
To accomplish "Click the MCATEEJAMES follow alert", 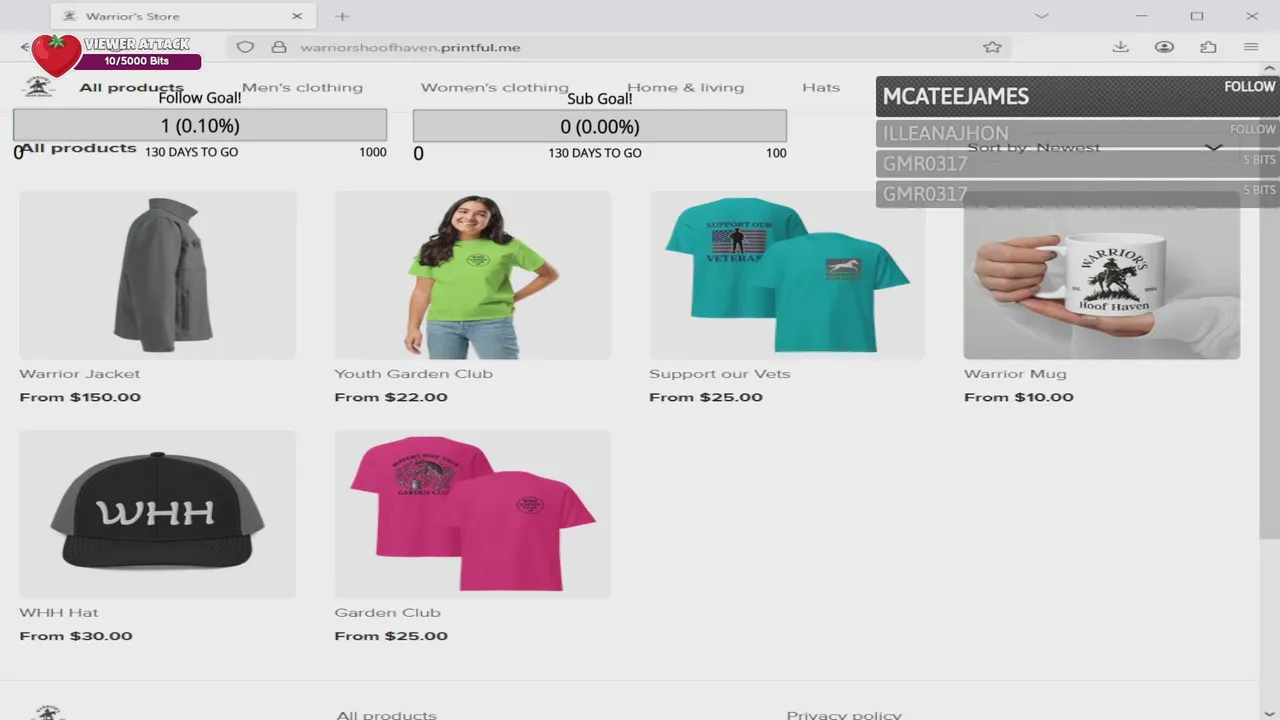I will (x=1078, y=96).
